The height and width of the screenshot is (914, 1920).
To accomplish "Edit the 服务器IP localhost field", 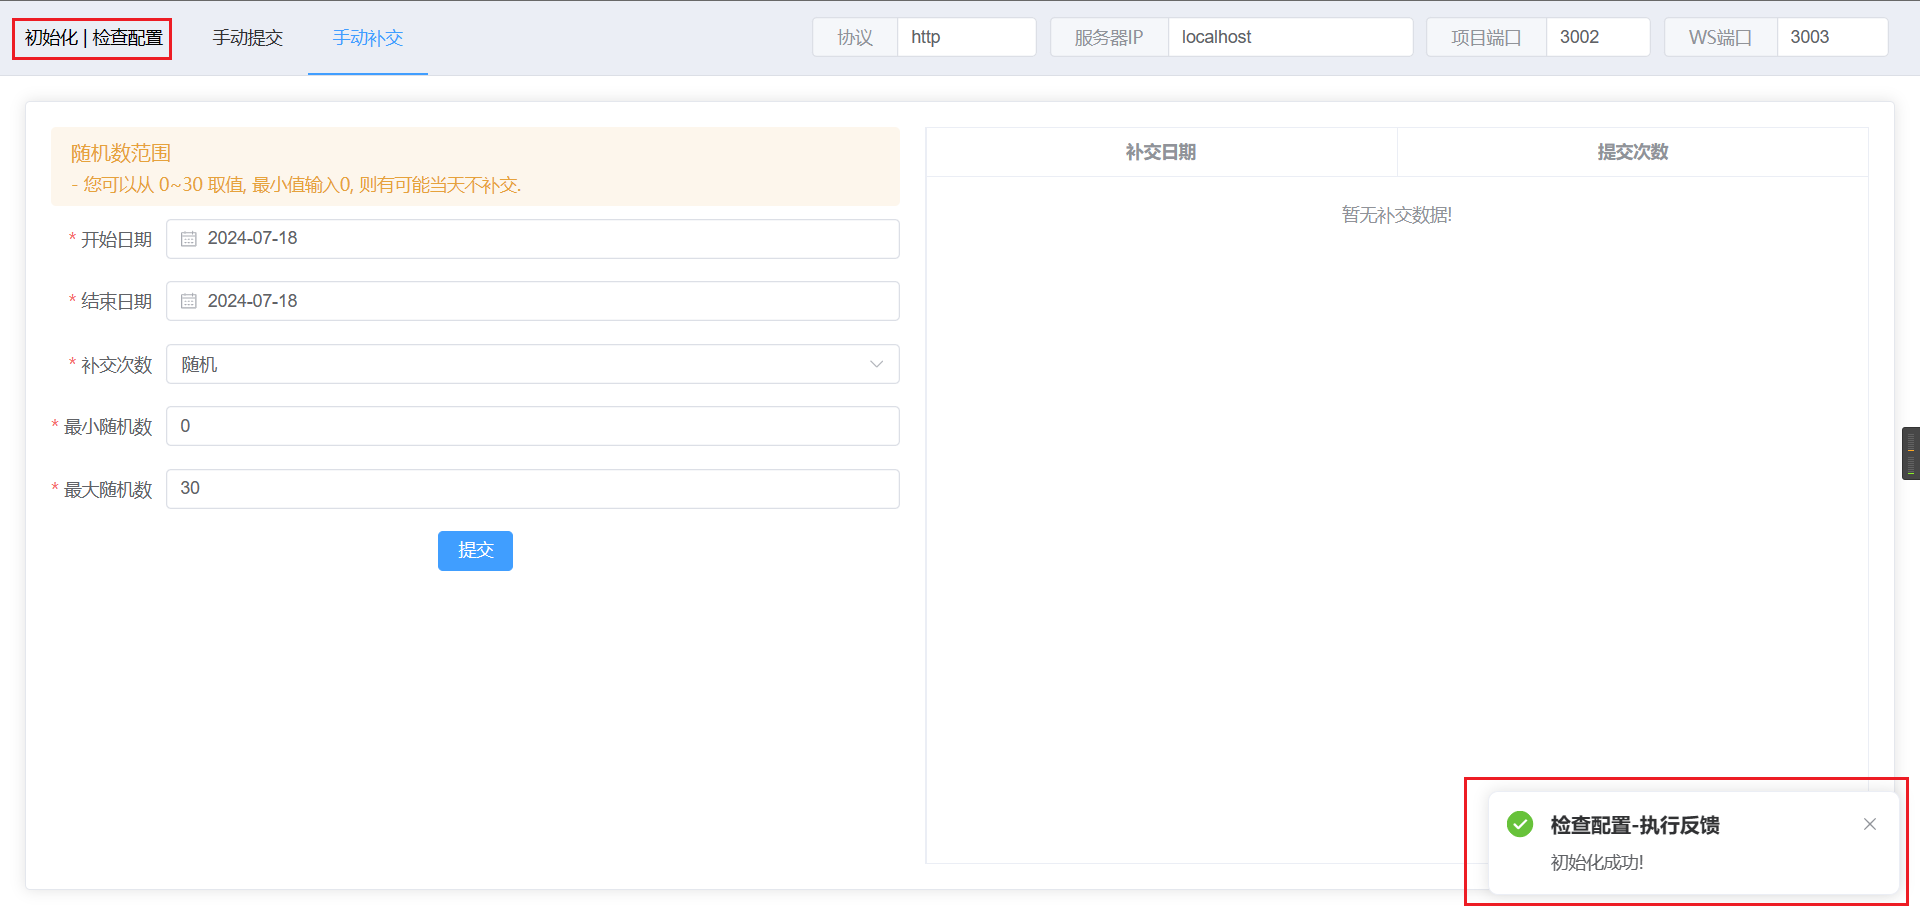I will [1290, 37].
